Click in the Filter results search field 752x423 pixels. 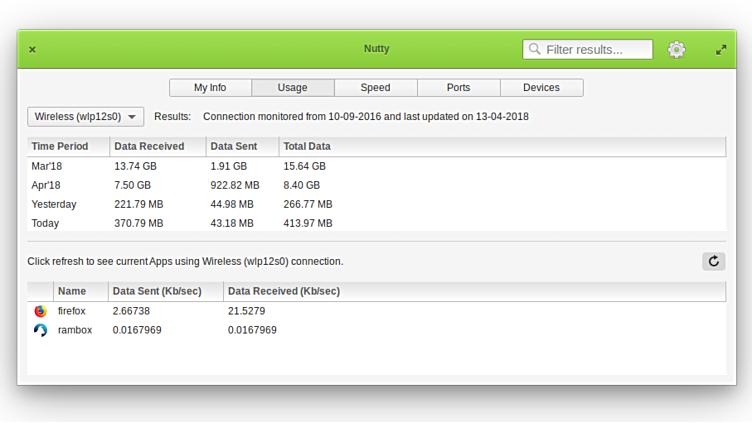pos(597,49)
